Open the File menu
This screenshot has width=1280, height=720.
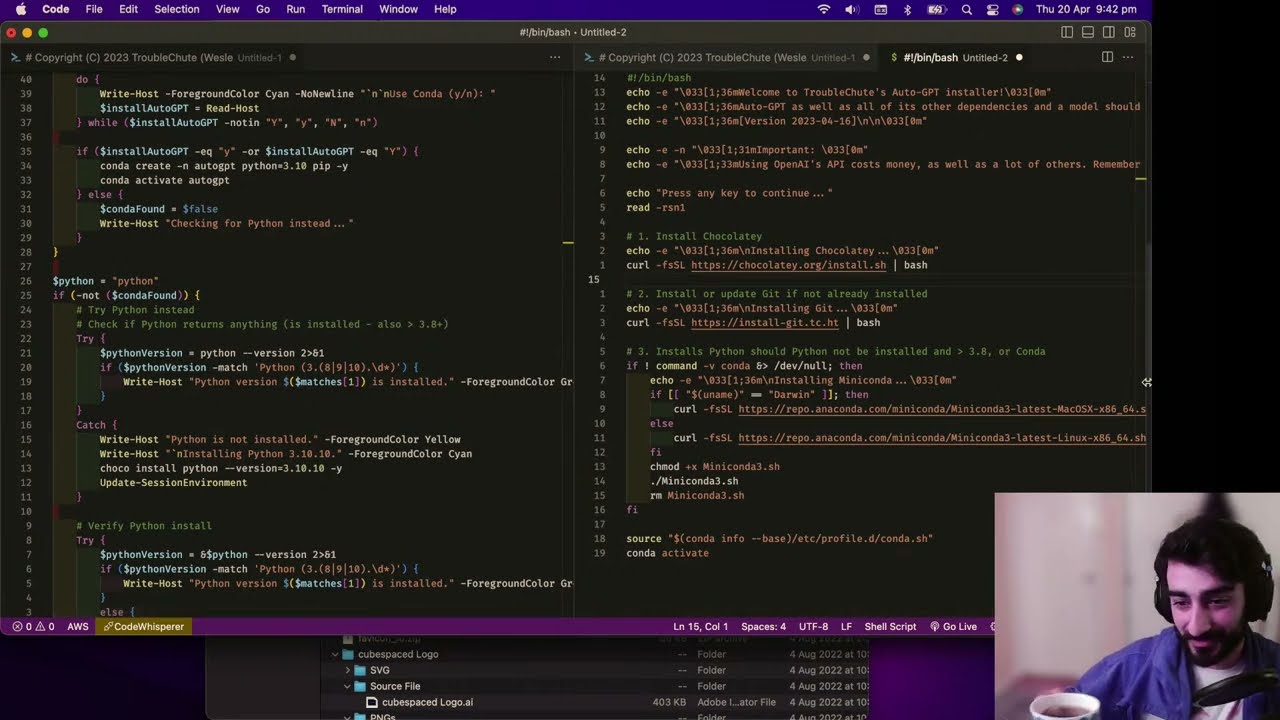pos(94,9)
